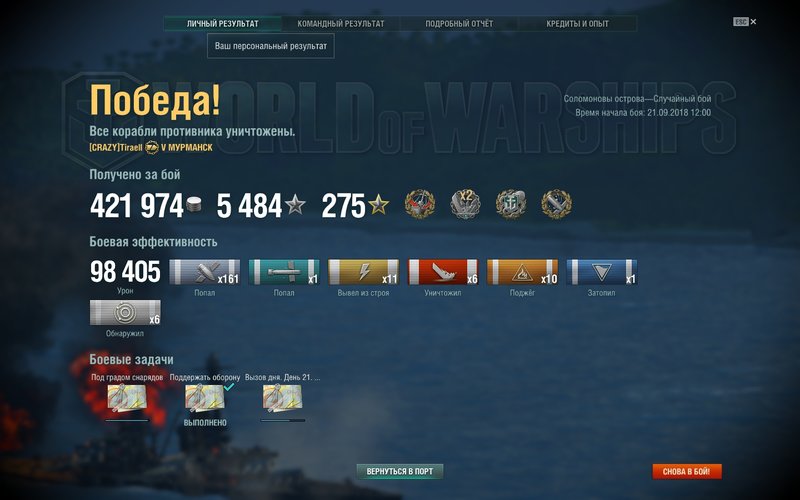Click the first achievement medal icon
Image resolution: width=800 pixels, height=500 pixels.
pos(420,204)
